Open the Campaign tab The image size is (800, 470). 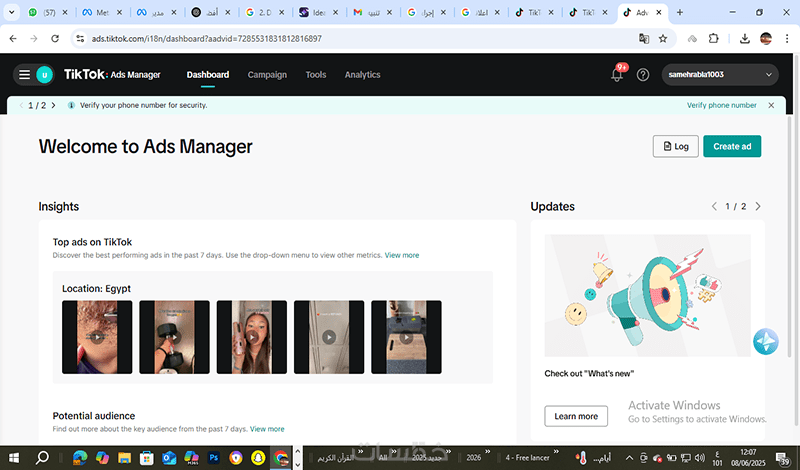coord(267,75)
